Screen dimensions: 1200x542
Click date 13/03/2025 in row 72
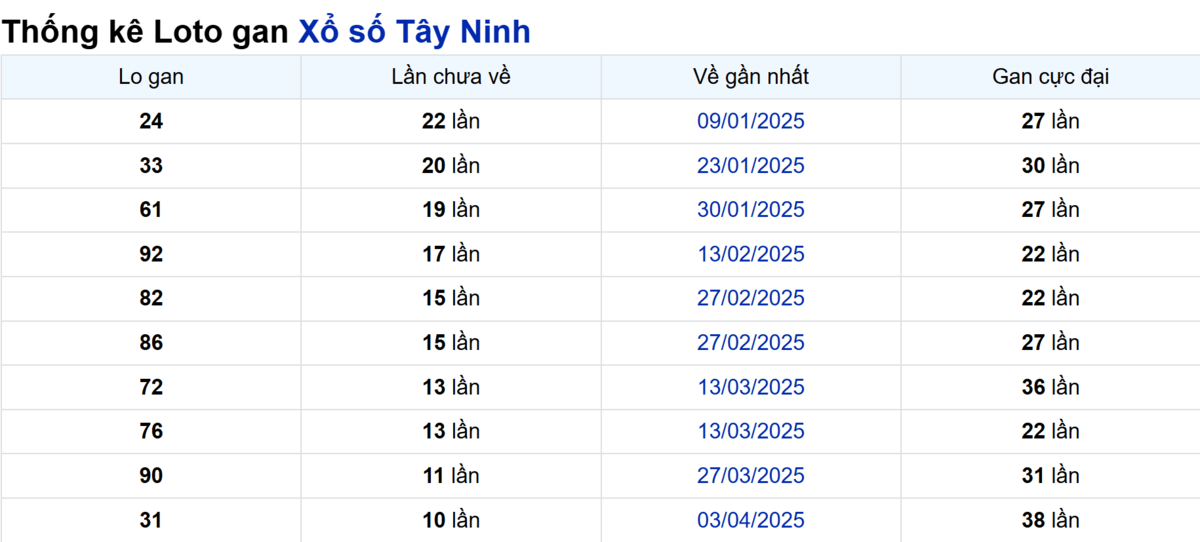click(751, 387)
